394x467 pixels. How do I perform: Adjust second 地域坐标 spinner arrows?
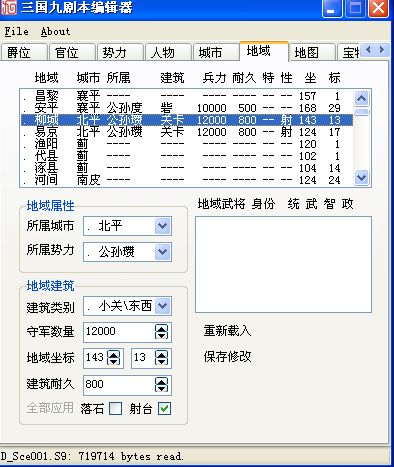point(161,358)
